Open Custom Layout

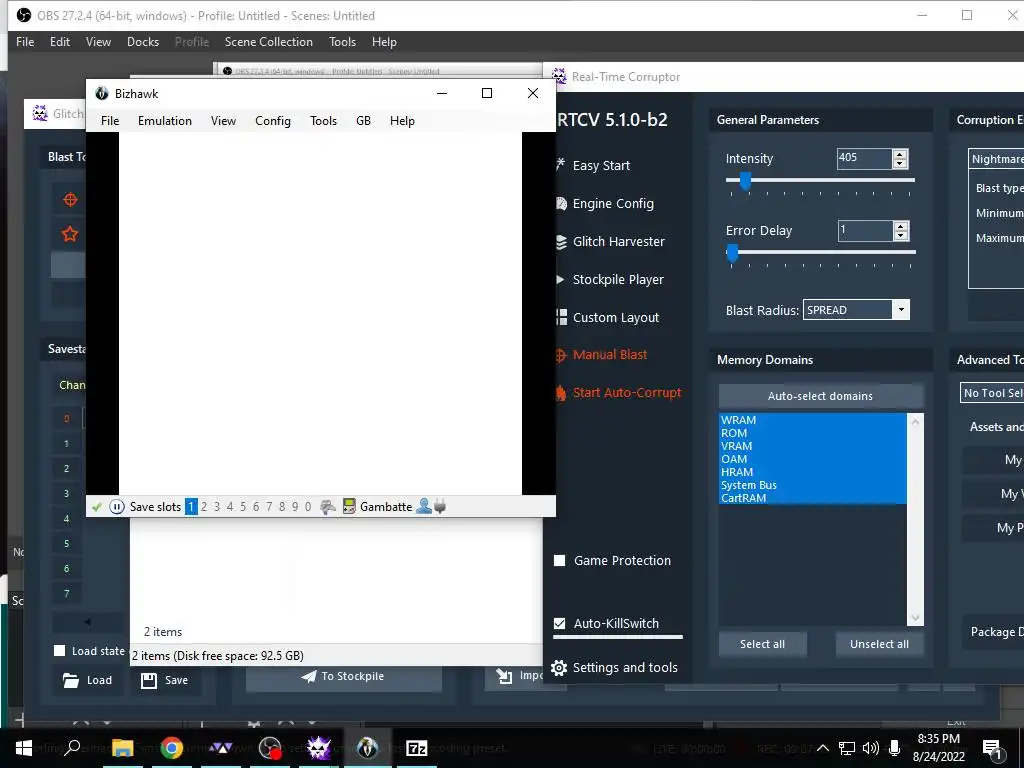coord(615,317)
